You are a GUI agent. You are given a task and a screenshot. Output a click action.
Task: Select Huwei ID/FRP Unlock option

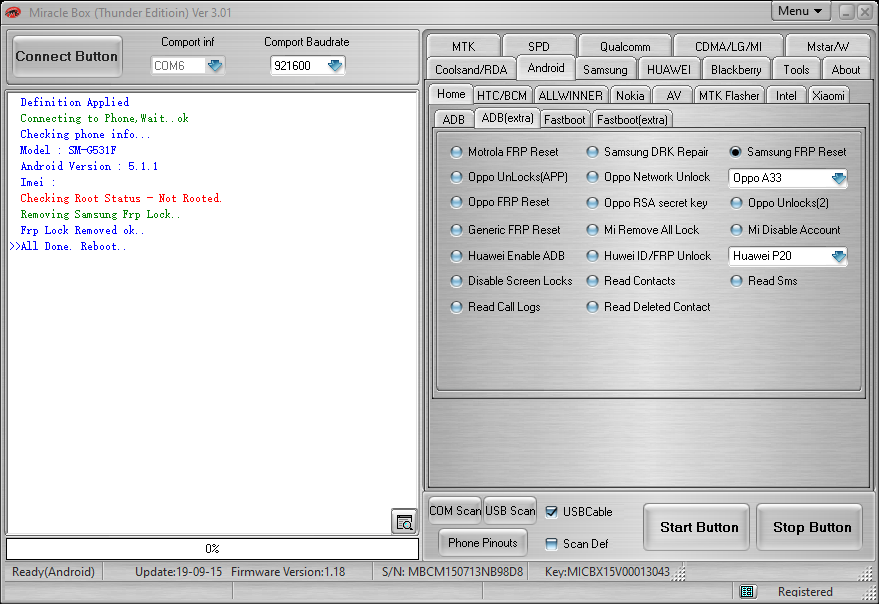649,256
